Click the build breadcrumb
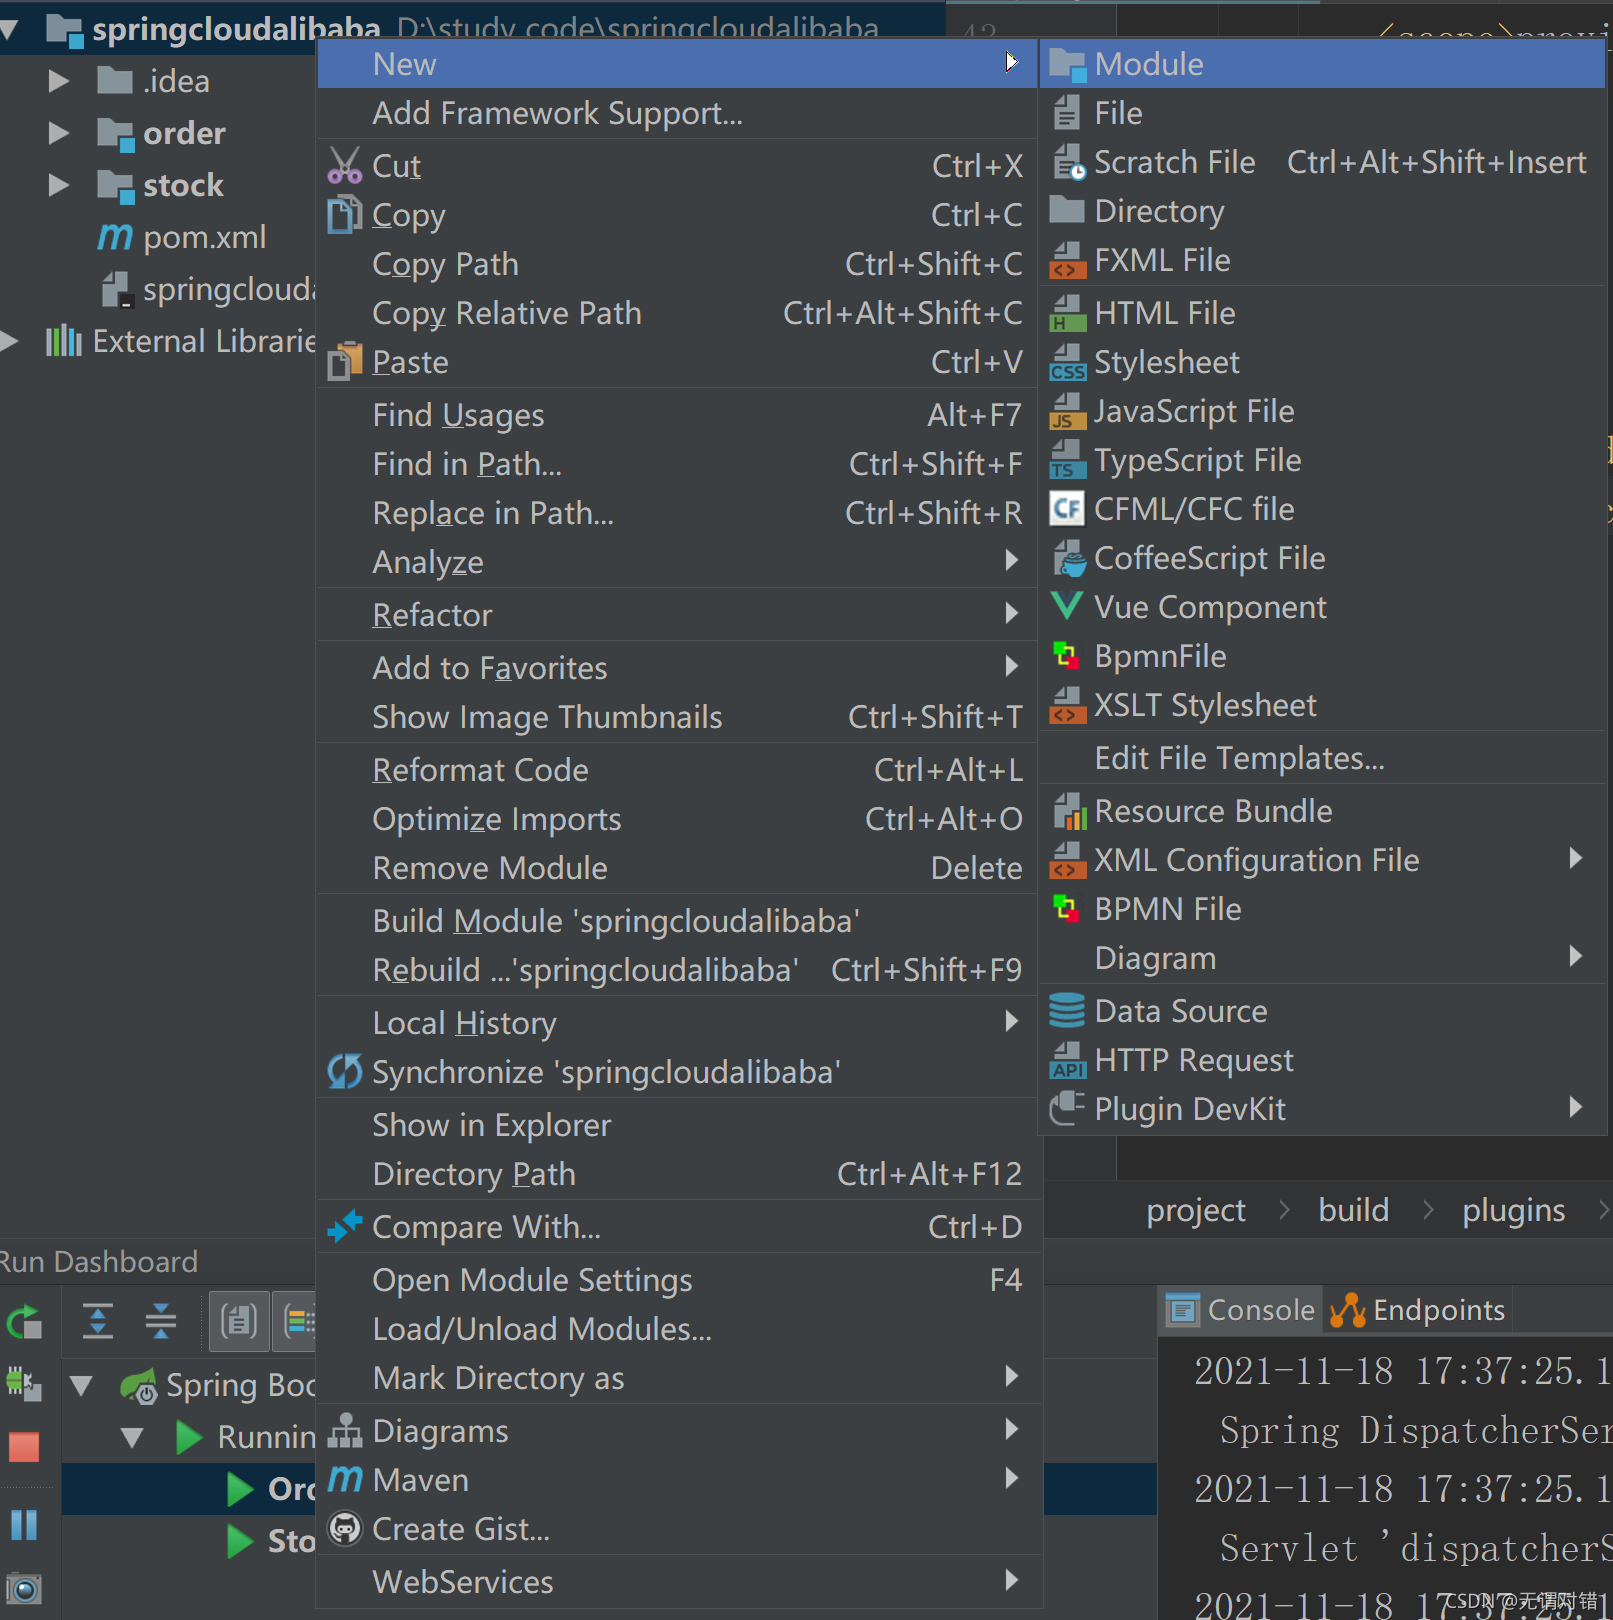This screenshot has width=1613, height=1620. [x=1353, y=1210]
